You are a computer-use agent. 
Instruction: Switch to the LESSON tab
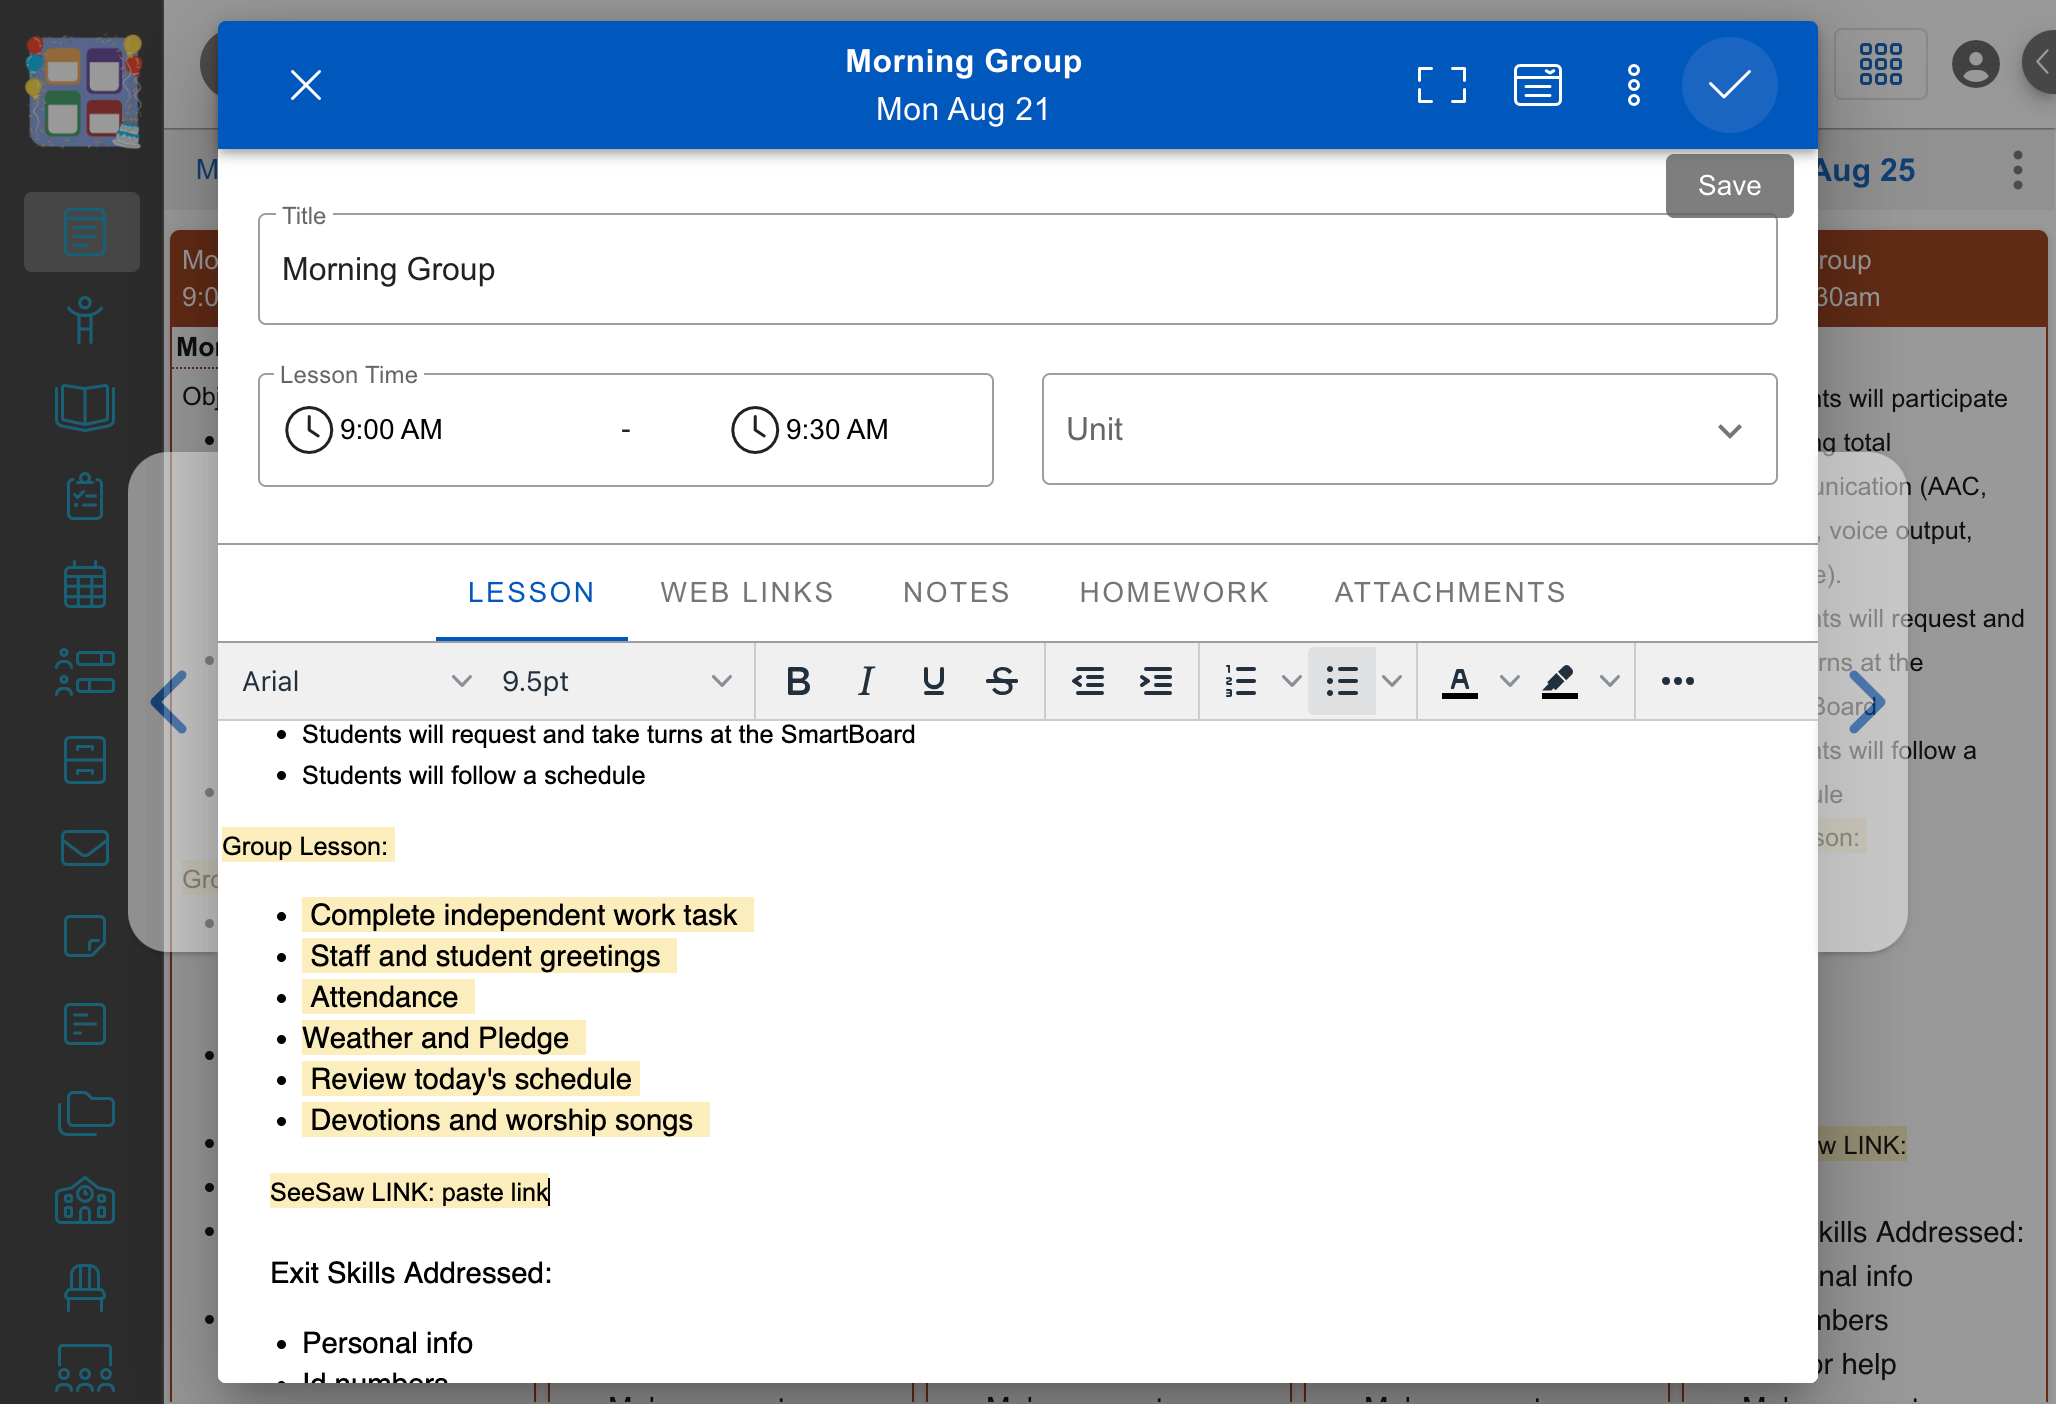coord(531,592)
